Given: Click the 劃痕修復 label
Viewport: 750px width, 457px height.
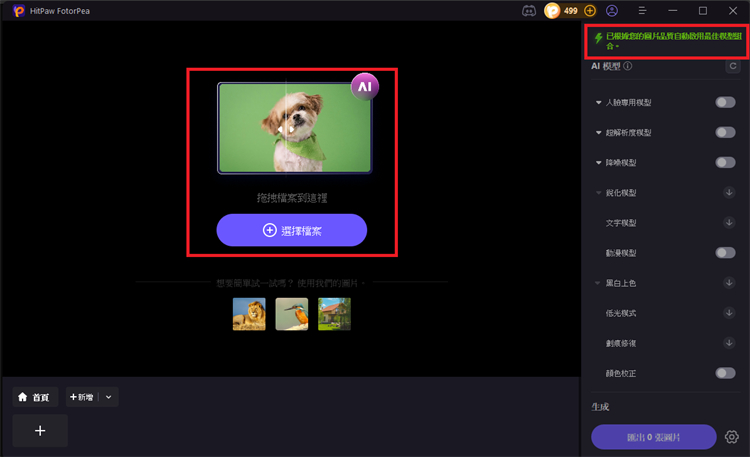Looking at the screenshot, I should (x=620, y=343).
